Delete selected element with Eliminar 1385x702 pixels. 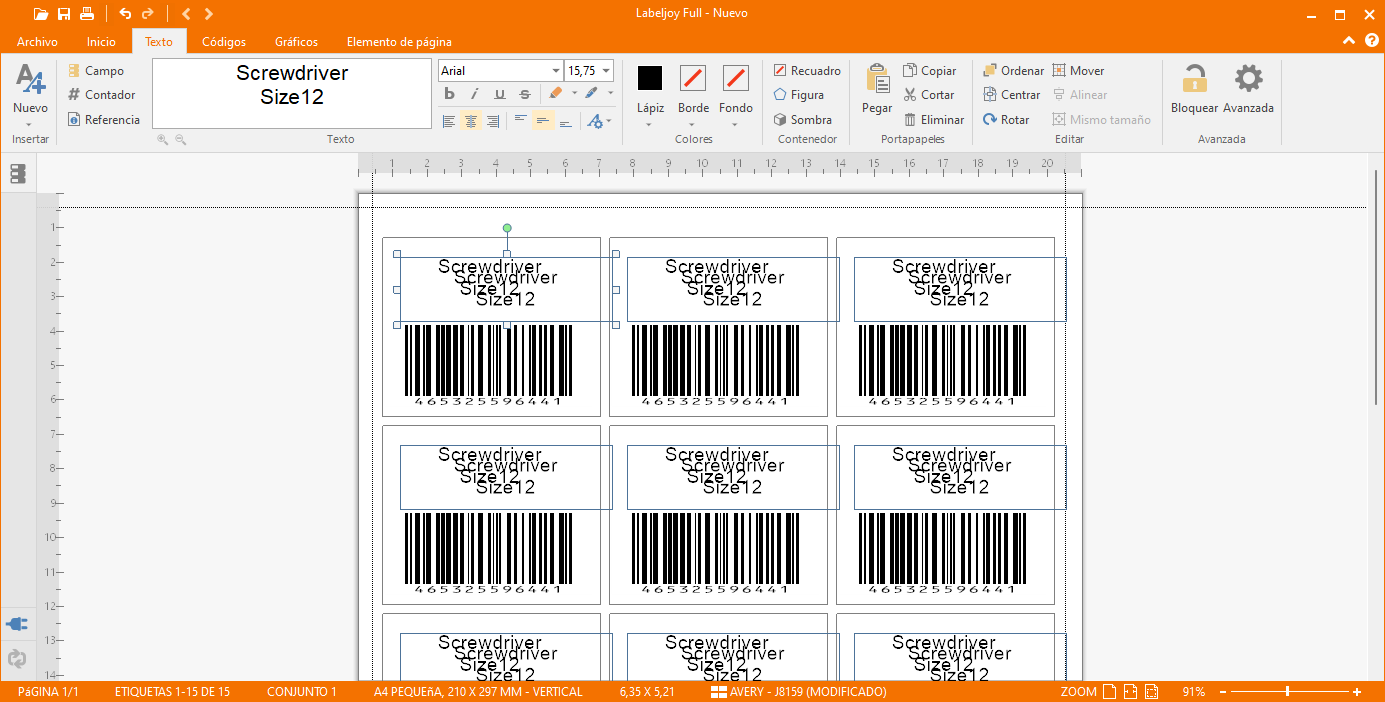934,119
